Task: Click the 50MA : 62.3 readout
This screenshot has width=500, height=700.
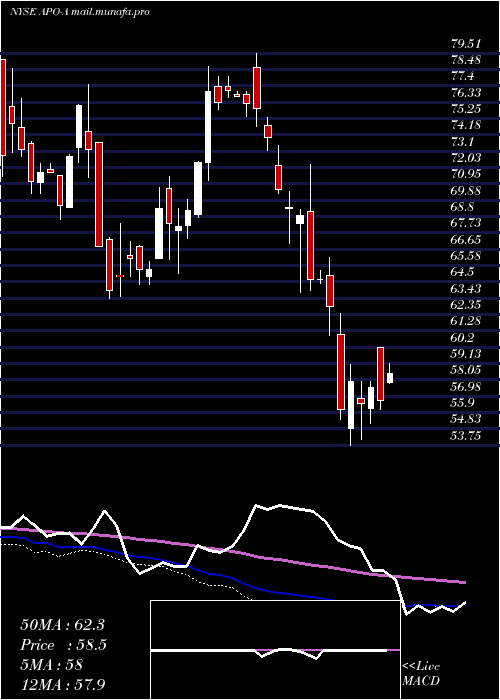Action: click(62, 625)
